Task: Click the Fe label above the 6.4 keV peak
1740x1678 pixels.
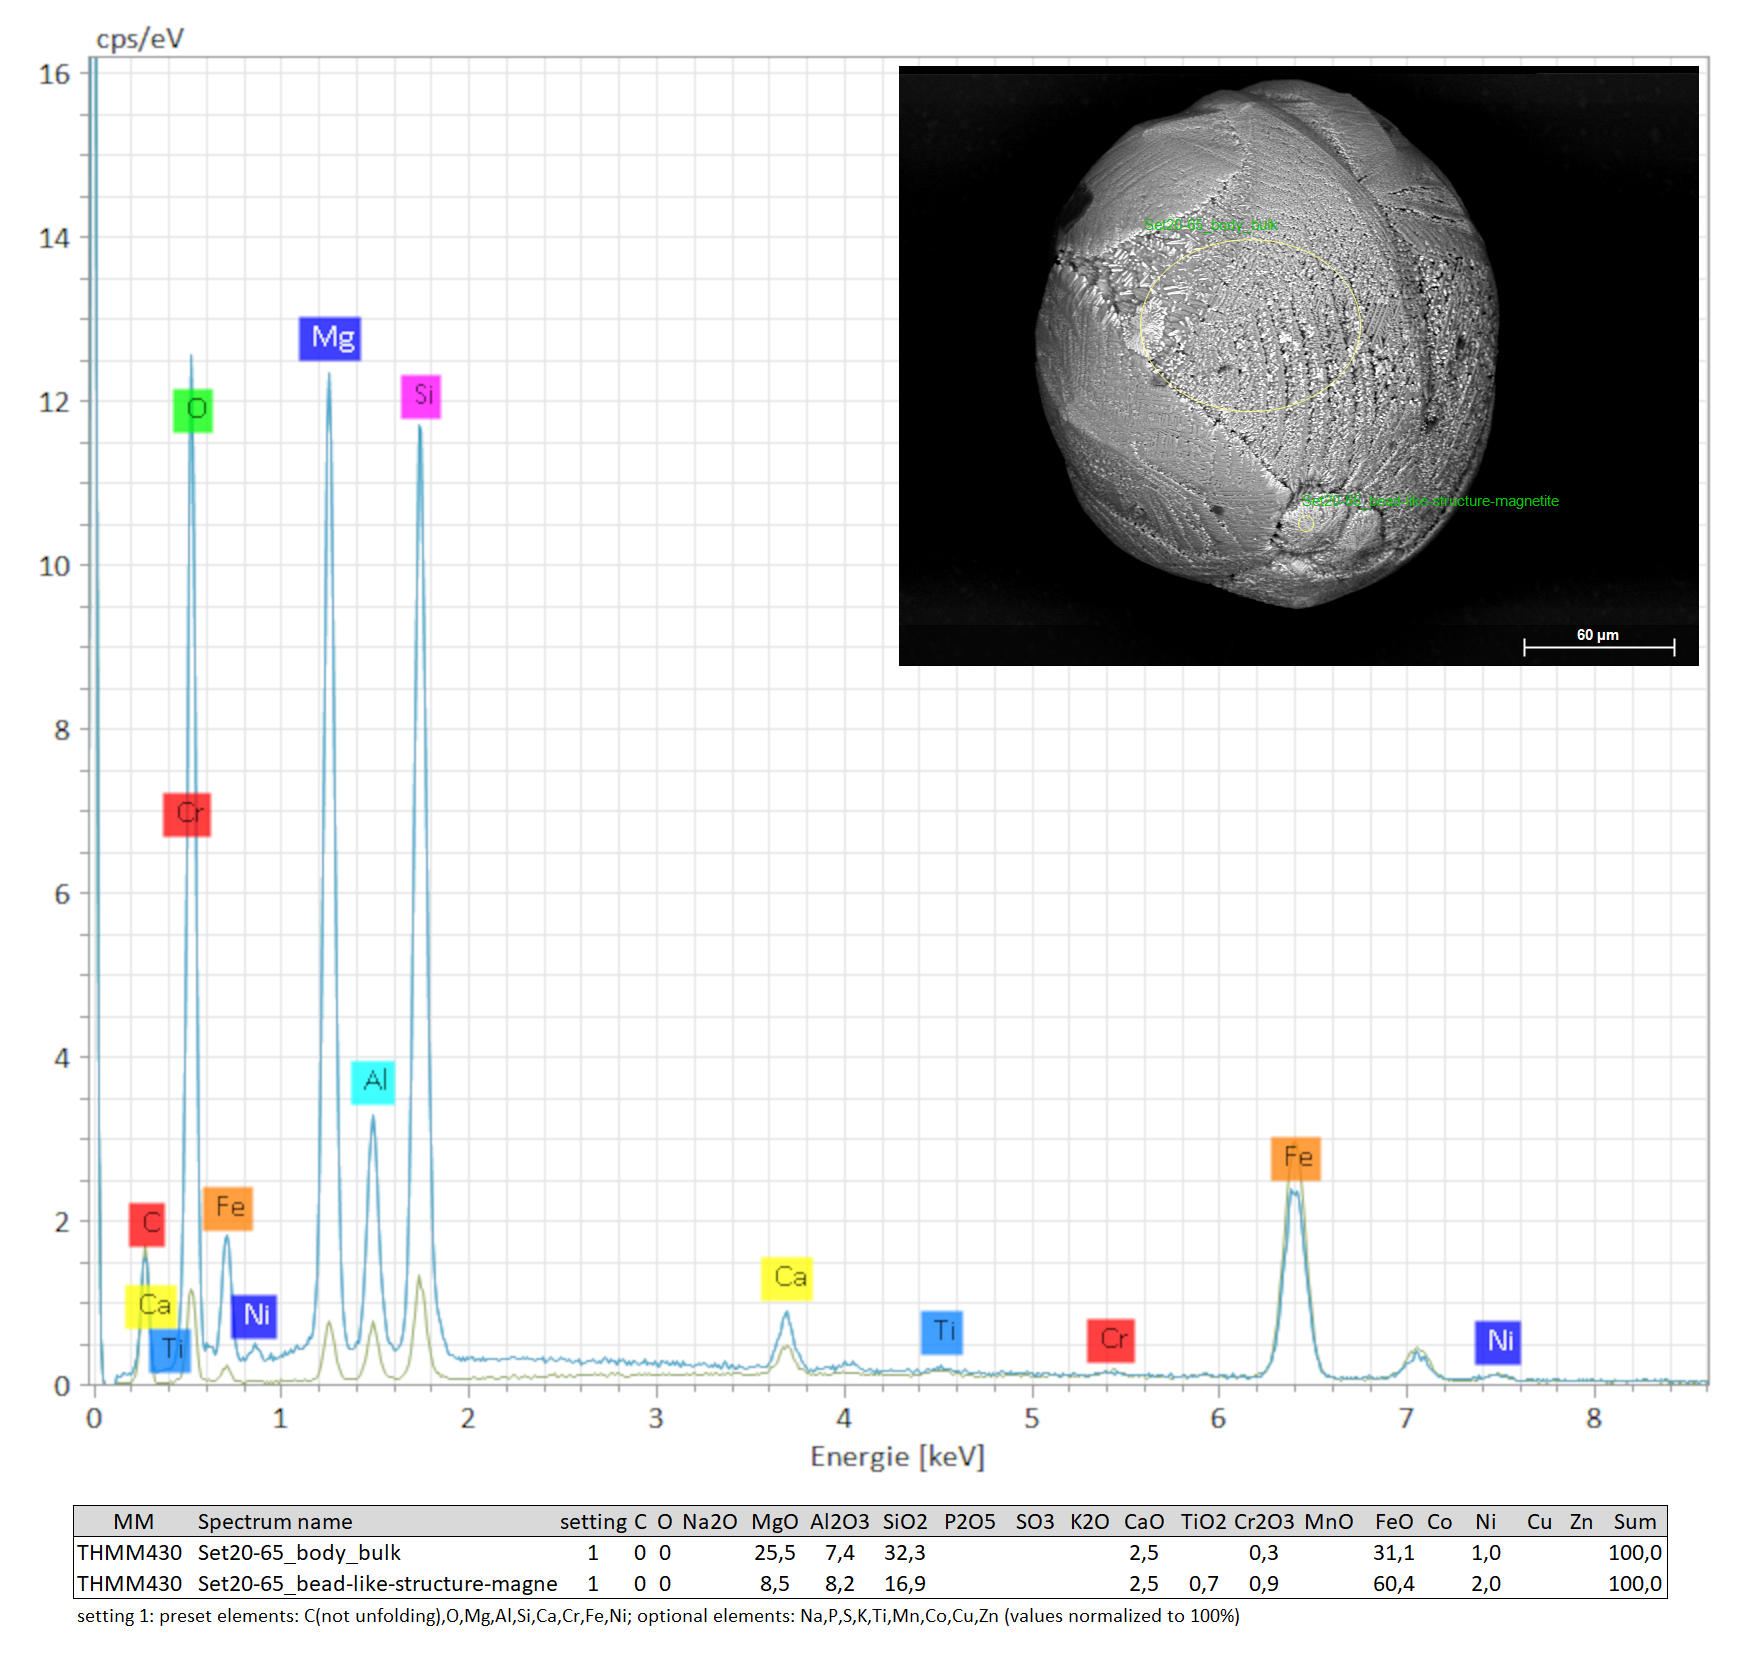Action: point(1296,1158)
